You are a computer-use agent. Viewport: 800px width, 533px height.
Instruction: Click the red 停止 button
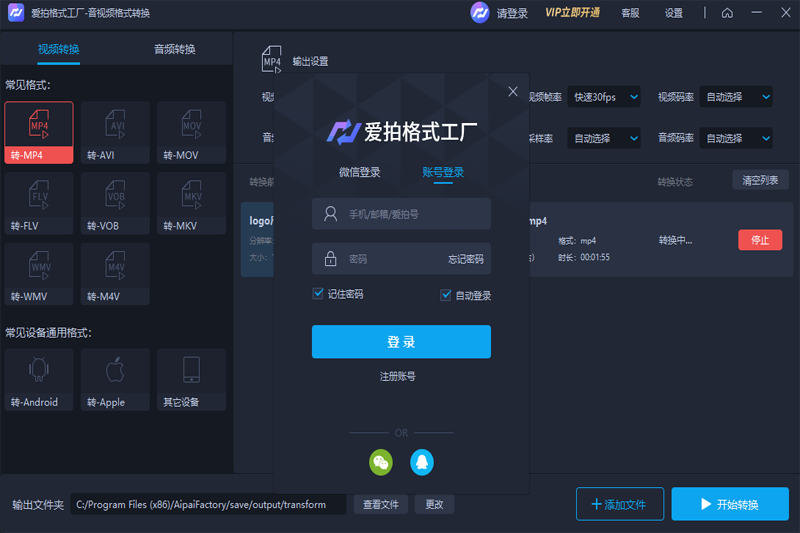pos(760,240)
